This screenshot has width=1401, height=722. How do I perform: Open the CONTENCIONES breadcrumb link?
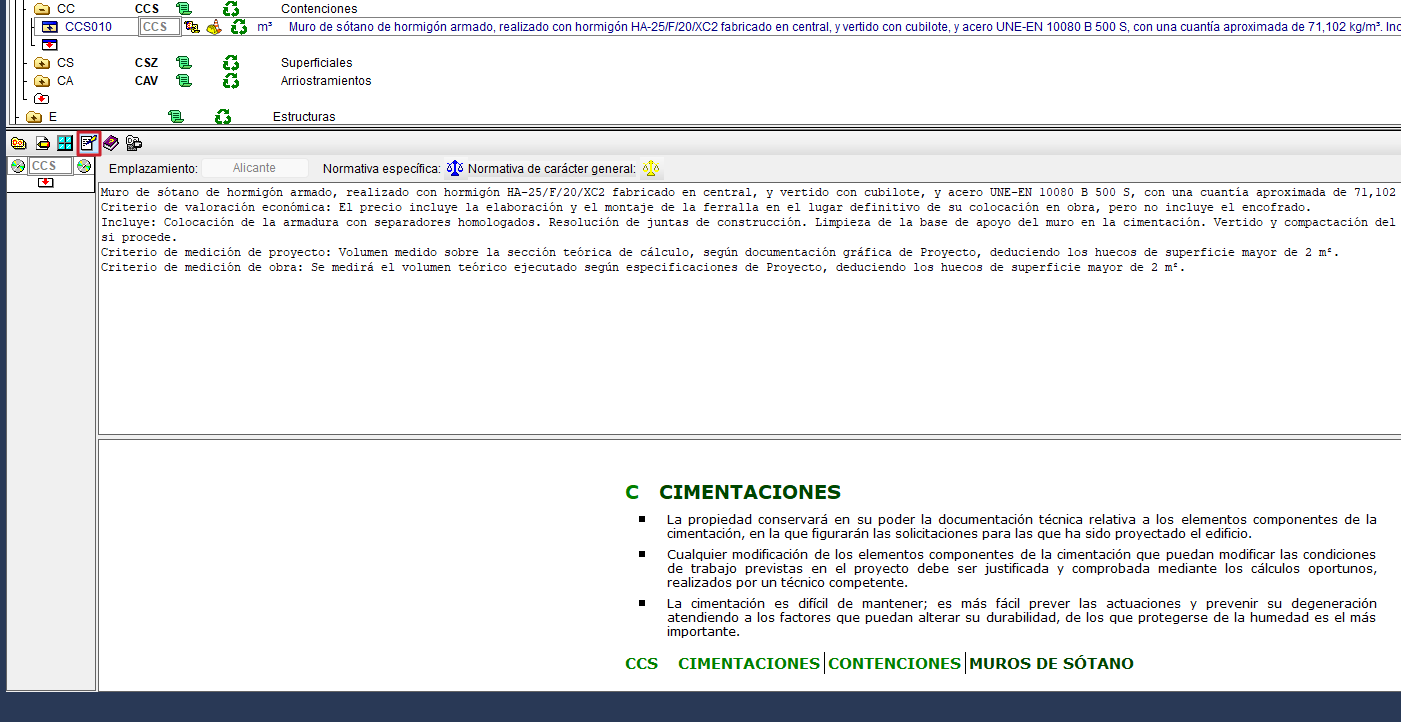pos(895,663)
